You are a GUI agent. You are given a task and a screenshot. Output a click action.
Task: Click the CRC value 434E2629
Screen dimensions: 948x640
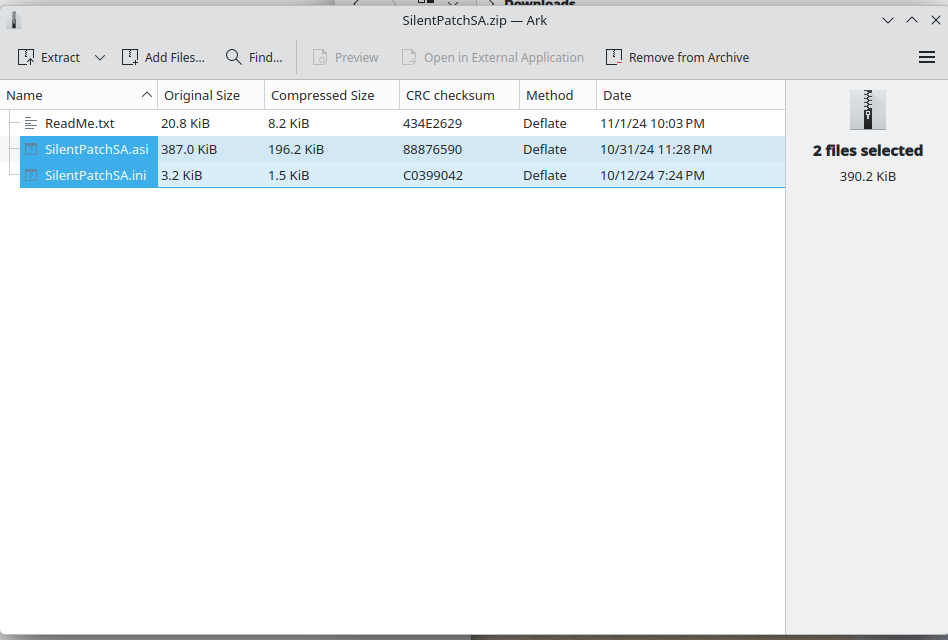[433, 123]
